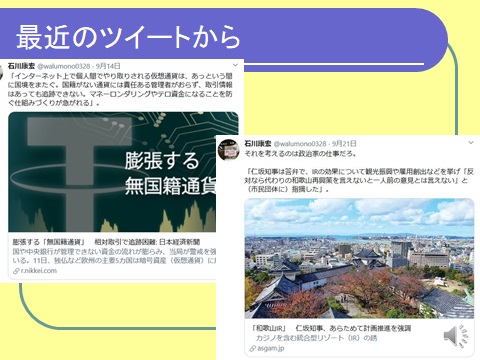Open the 9月21日 tweet date link
The height and width of the screenshot is (360, 480).
(344, 144)
